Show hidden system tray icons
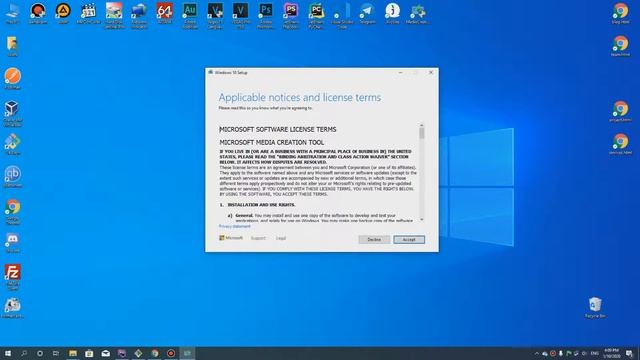640x360 pixels. click(536, 353)
